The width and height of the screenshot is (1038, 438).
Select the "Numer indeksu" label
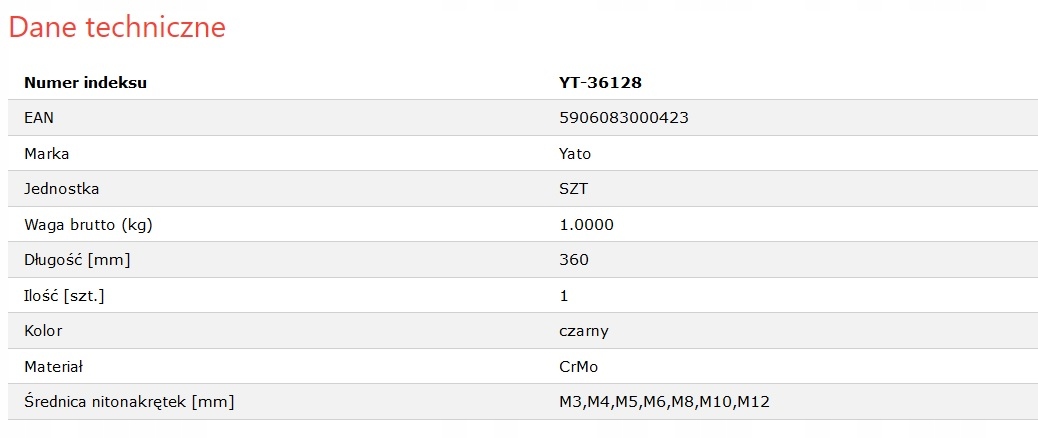85,82
